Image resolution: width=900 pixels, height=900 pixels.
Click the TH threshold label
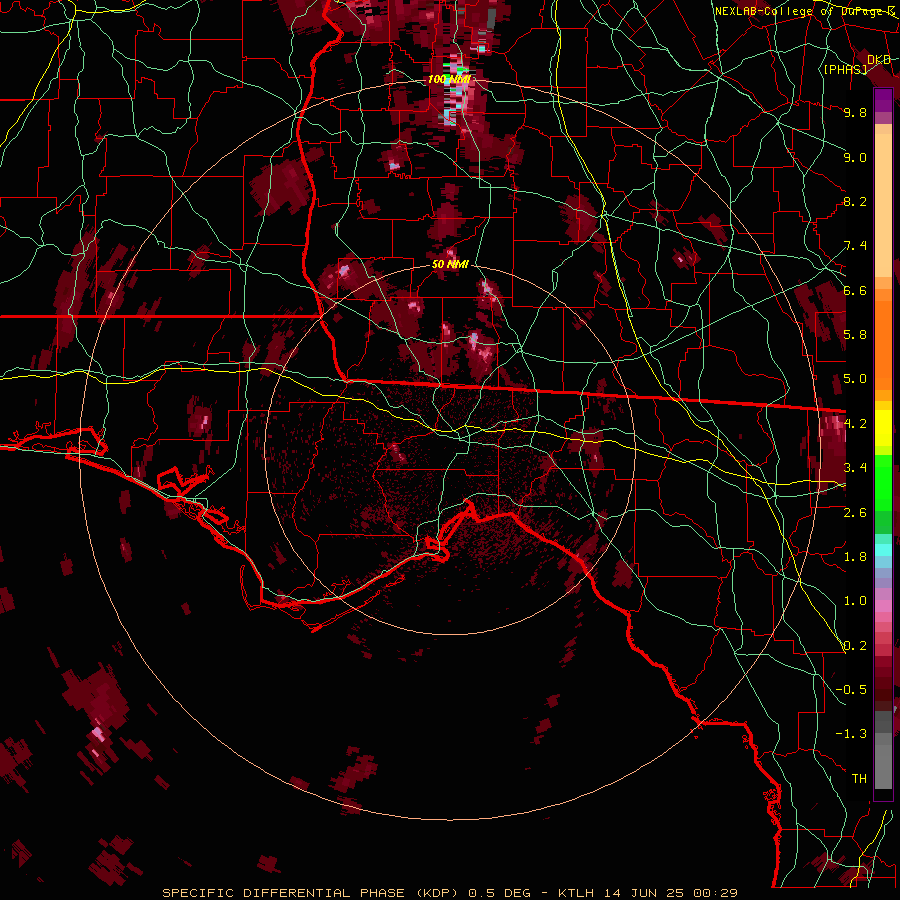pyautogui.click(x=859, y=778)
